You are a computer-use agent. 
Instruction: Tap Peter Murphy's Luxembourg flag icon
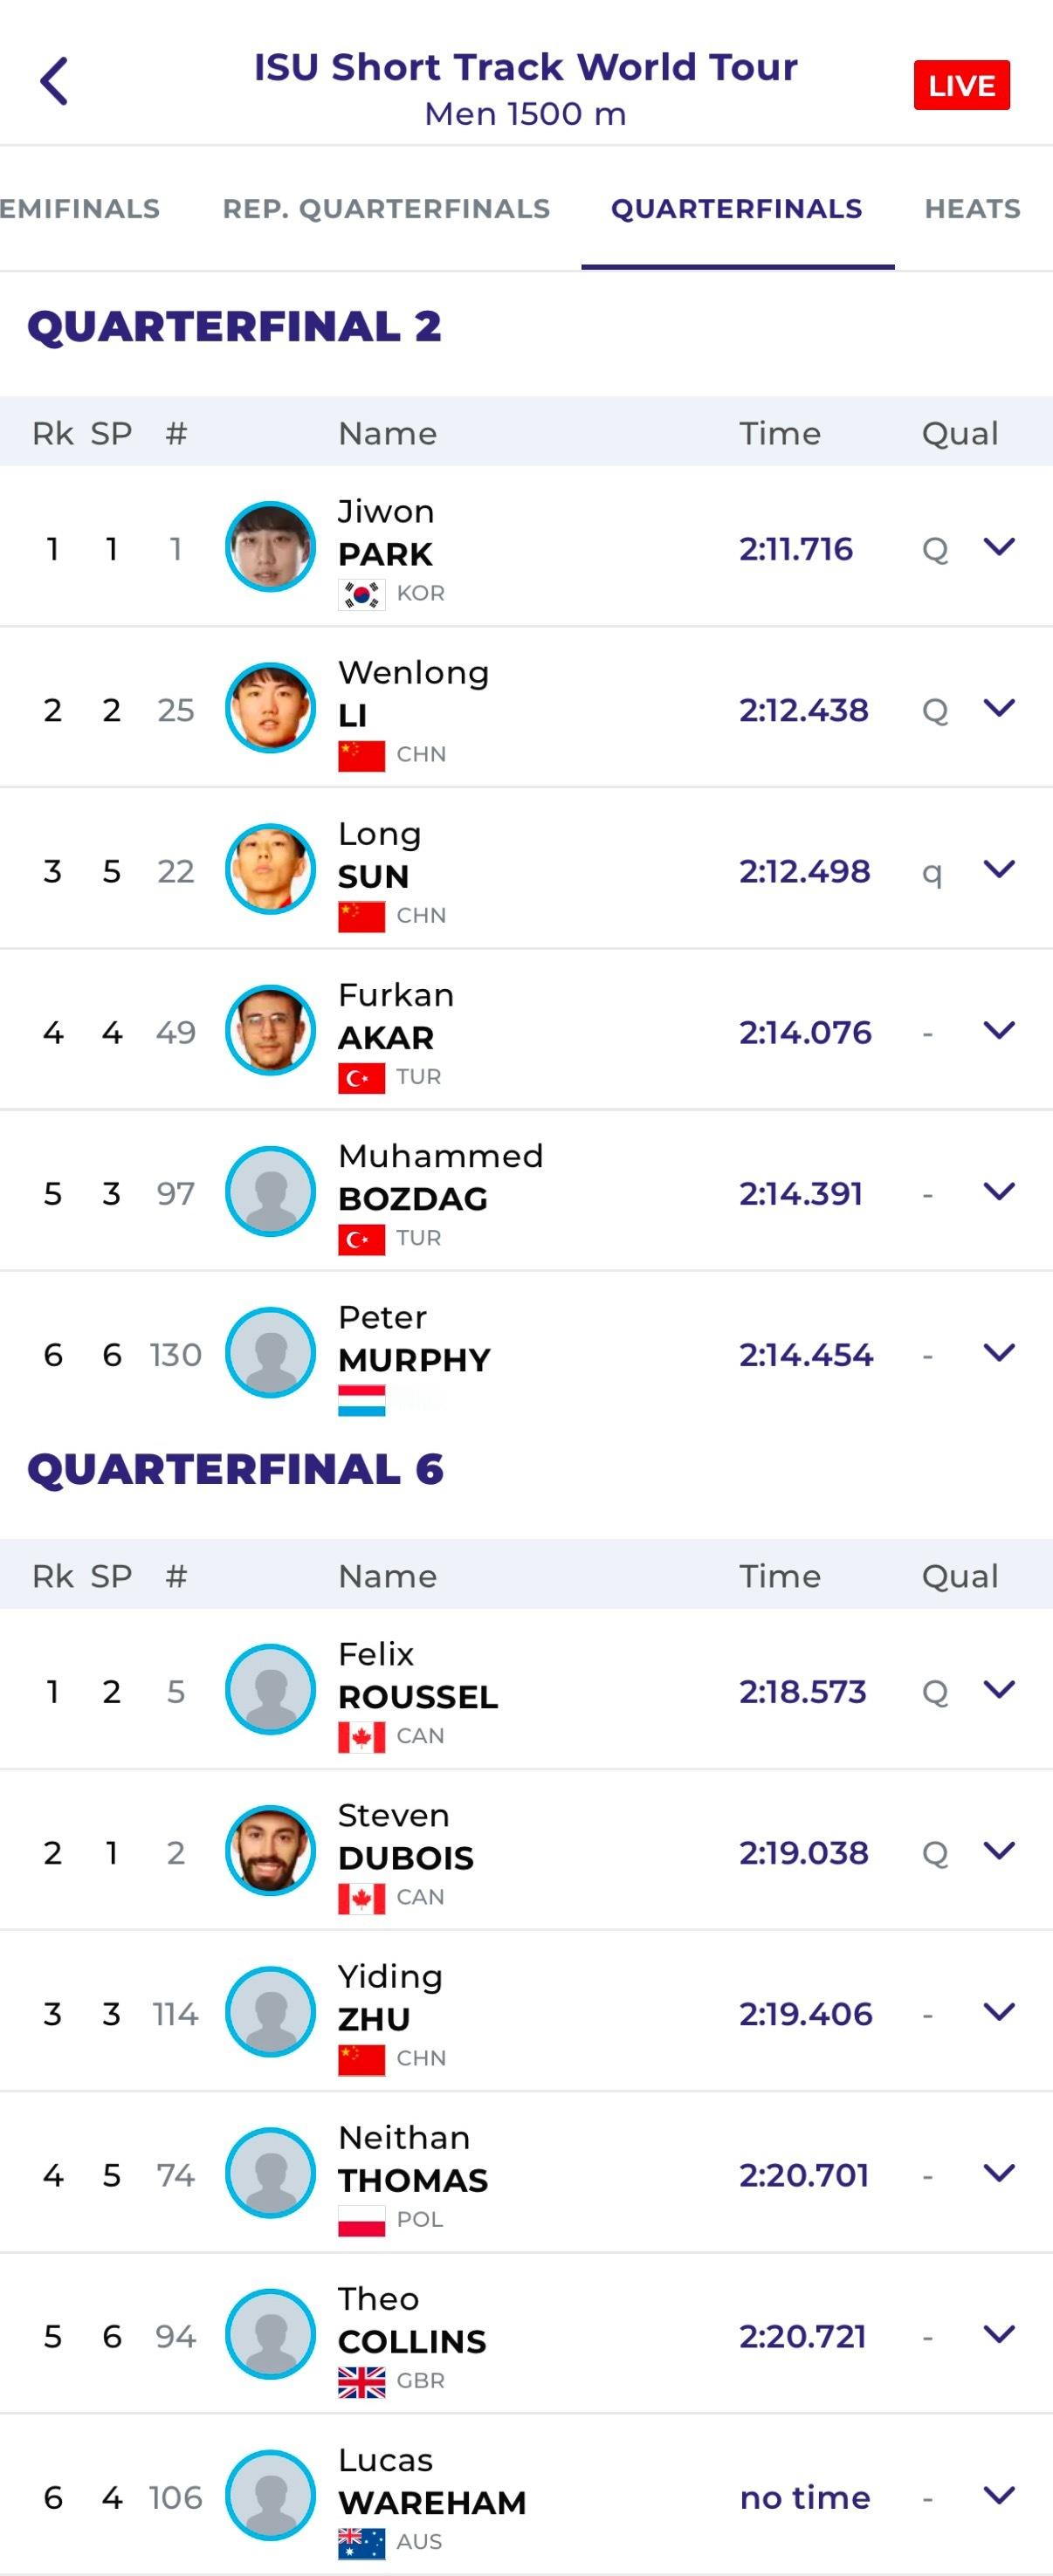[361, 1401]
